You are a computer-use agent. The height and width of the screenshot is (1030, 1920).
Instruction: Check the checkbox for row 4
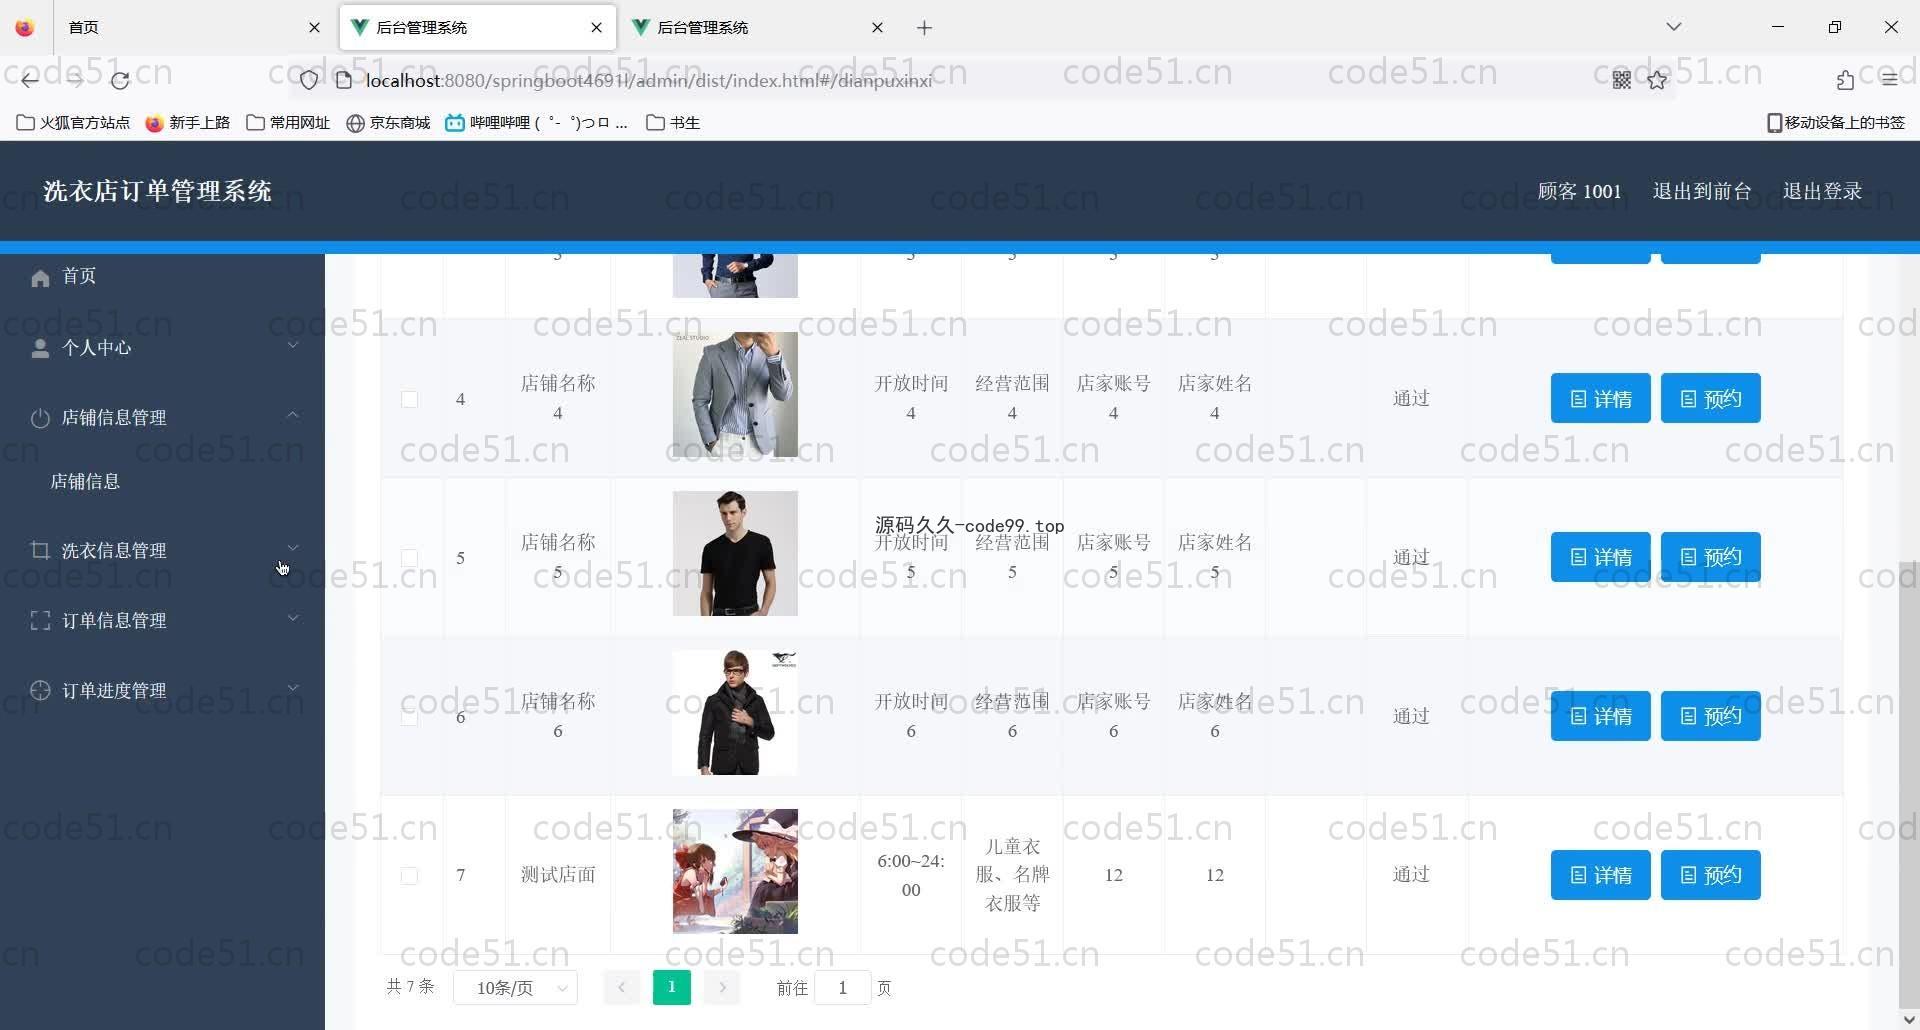coord(409,399)
